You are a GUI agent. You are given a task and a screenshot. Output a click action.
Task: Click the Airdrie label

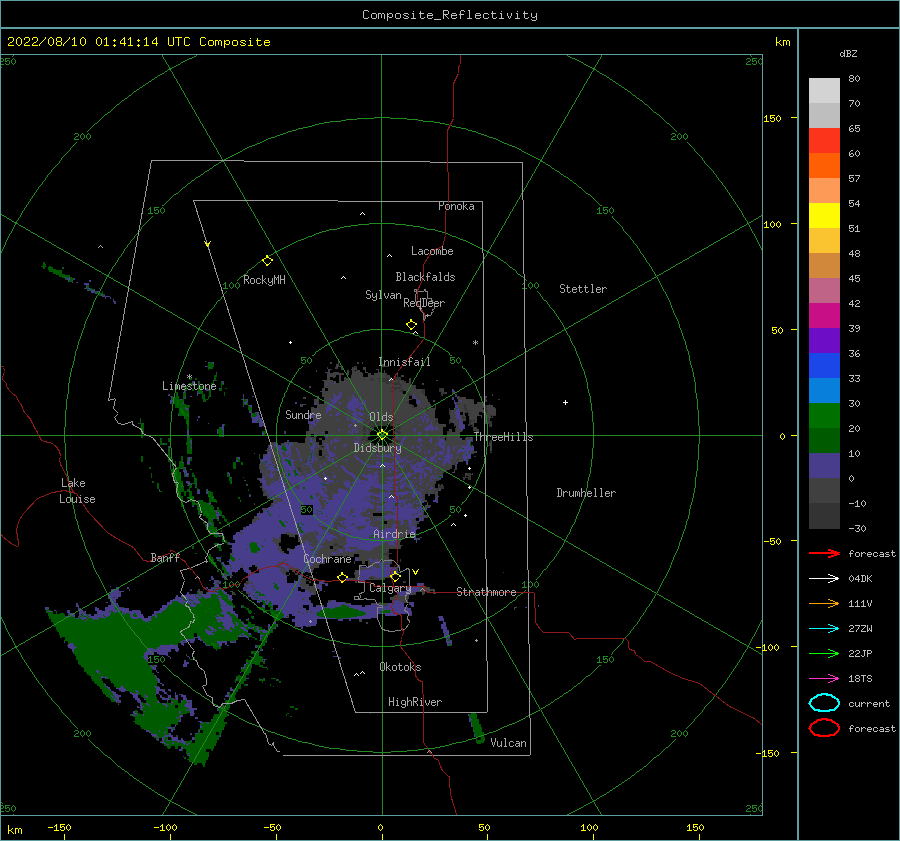[394, 534]
